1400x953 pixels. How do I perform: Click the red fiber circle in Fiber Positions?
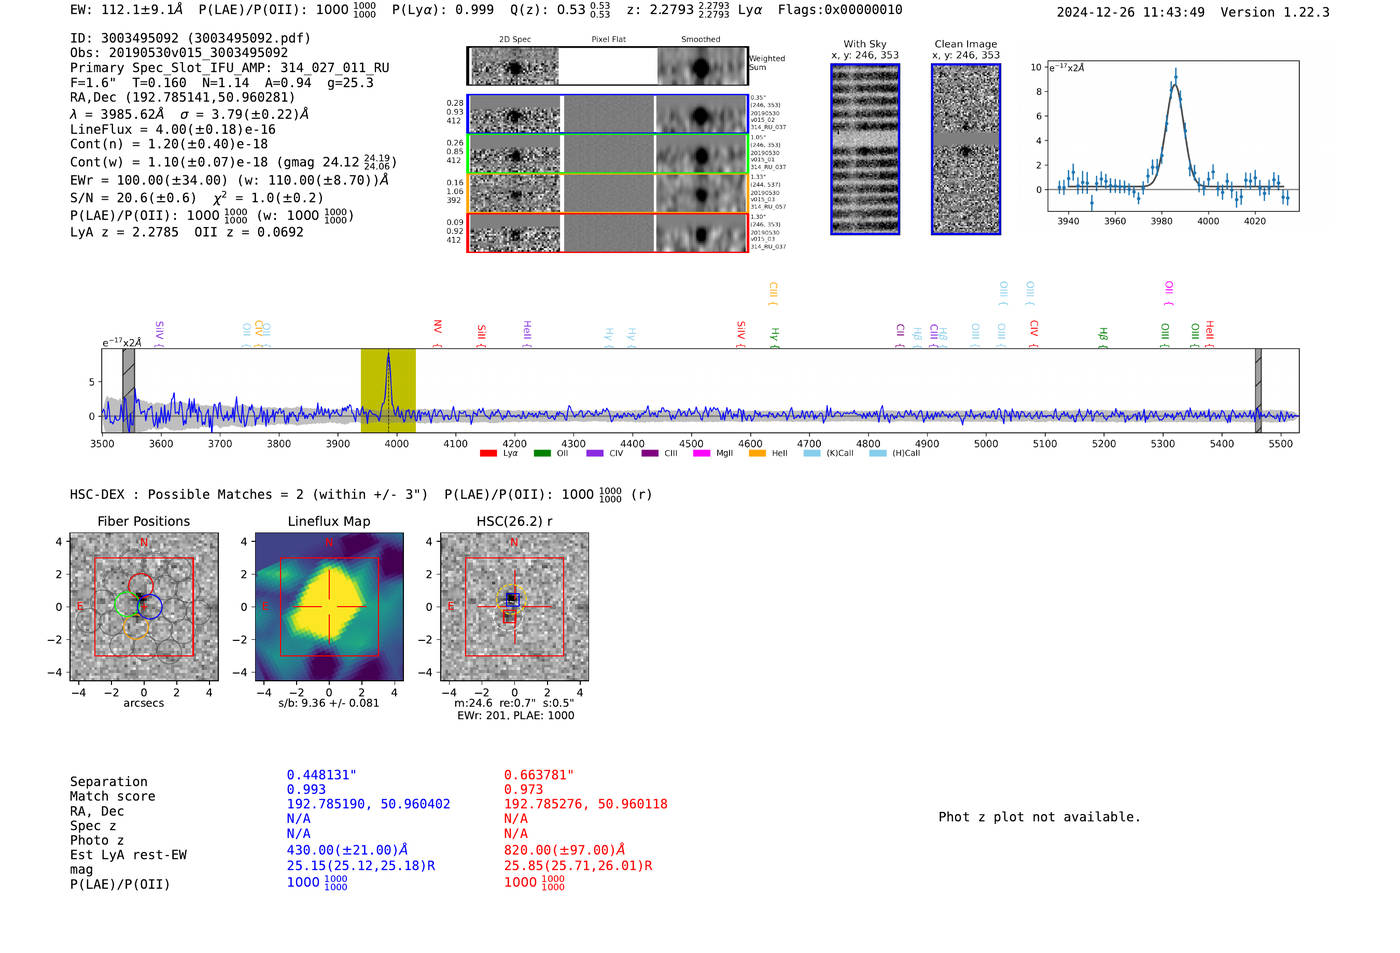click(x=140, y=587)
